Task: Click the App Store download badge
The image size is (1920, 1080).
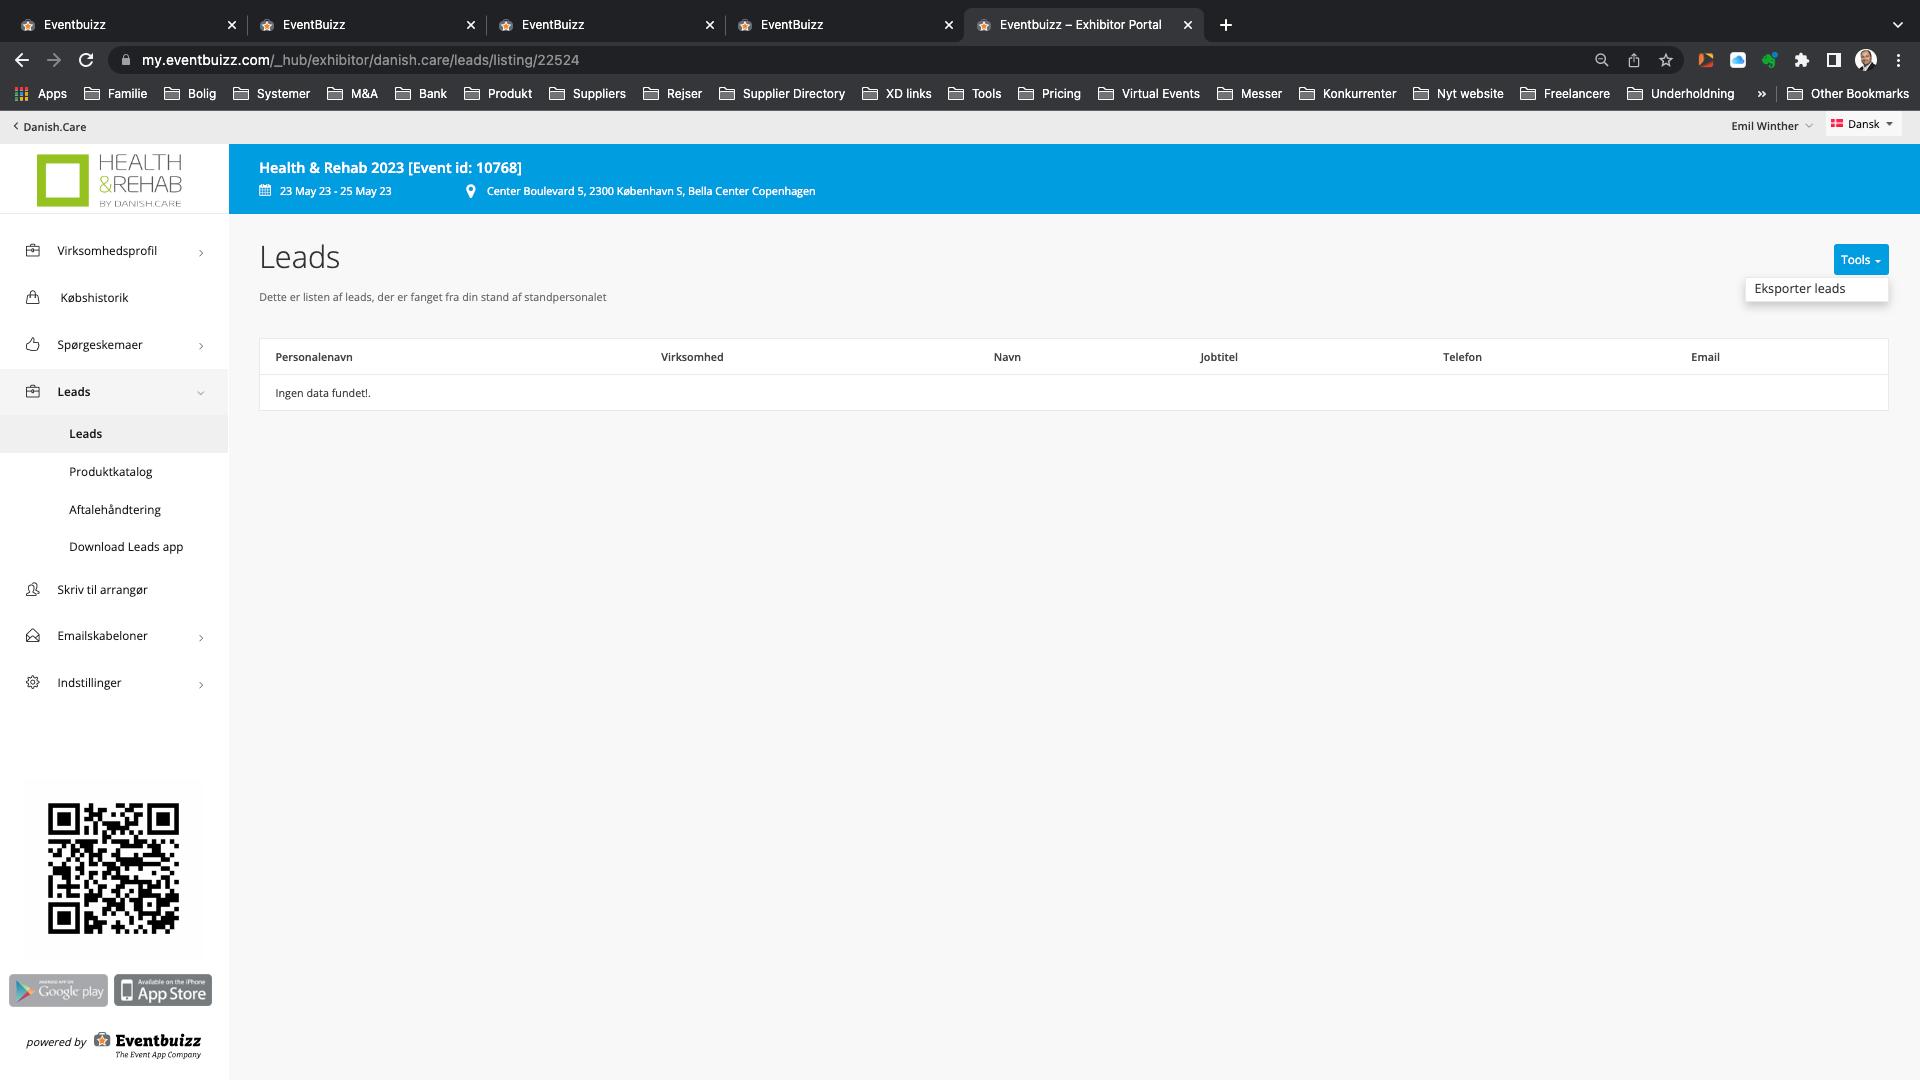Action: (x=163, y=990)
